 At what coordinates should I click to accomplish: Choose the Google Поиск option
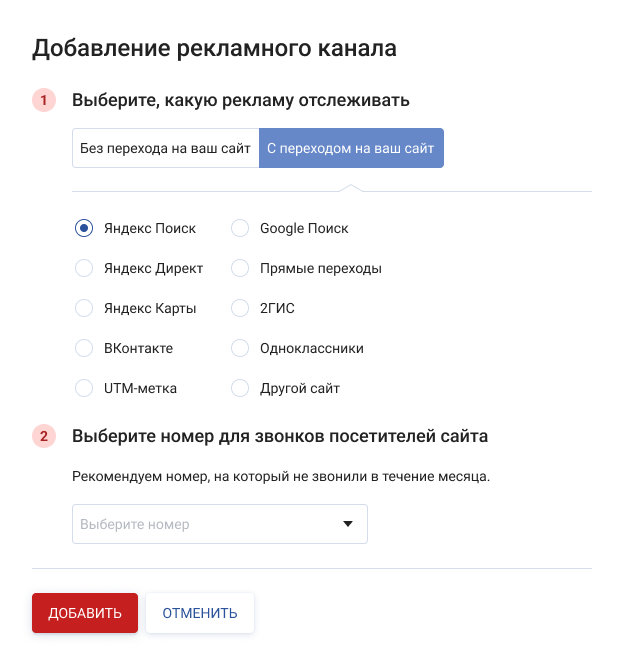tap(240, 228)
